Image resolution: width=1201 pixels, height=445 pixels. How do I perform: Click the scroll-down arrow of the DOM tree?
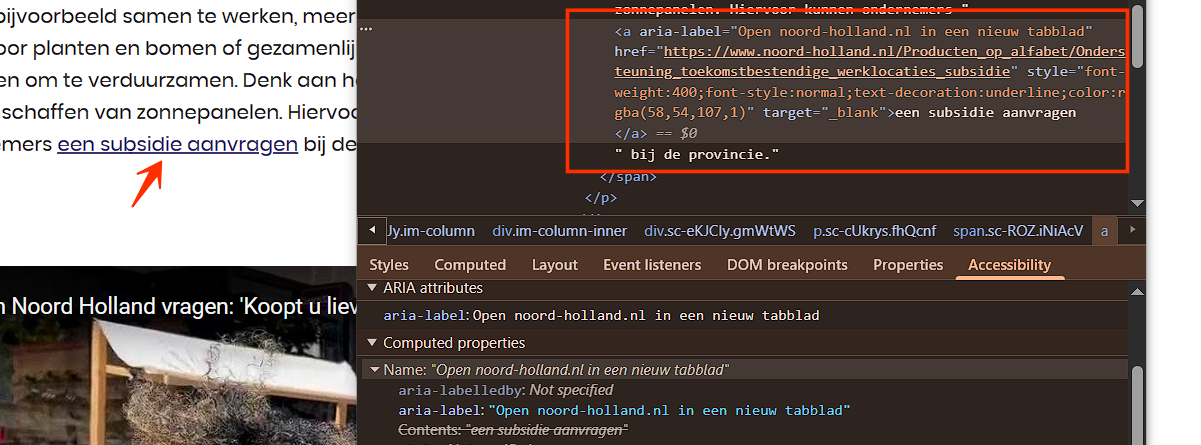click(x=1137, y=203)
